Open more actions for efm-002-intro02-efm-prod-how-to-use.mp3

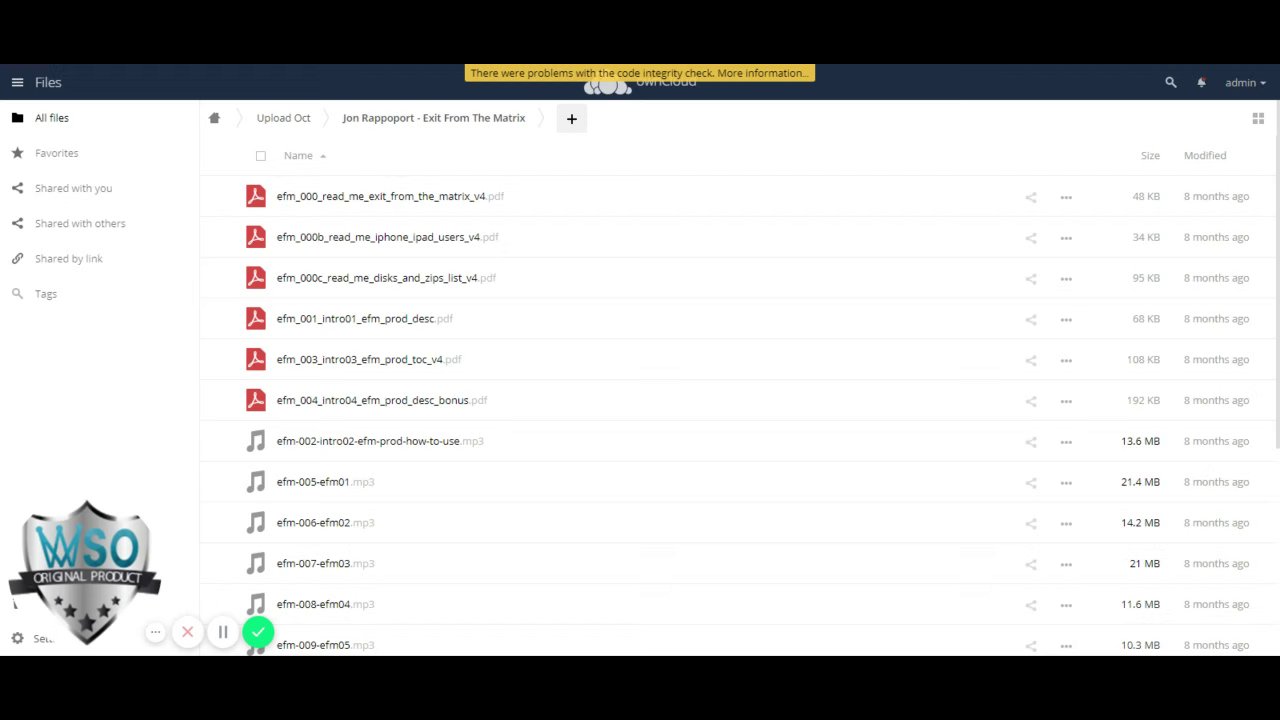click(1066, 442)
